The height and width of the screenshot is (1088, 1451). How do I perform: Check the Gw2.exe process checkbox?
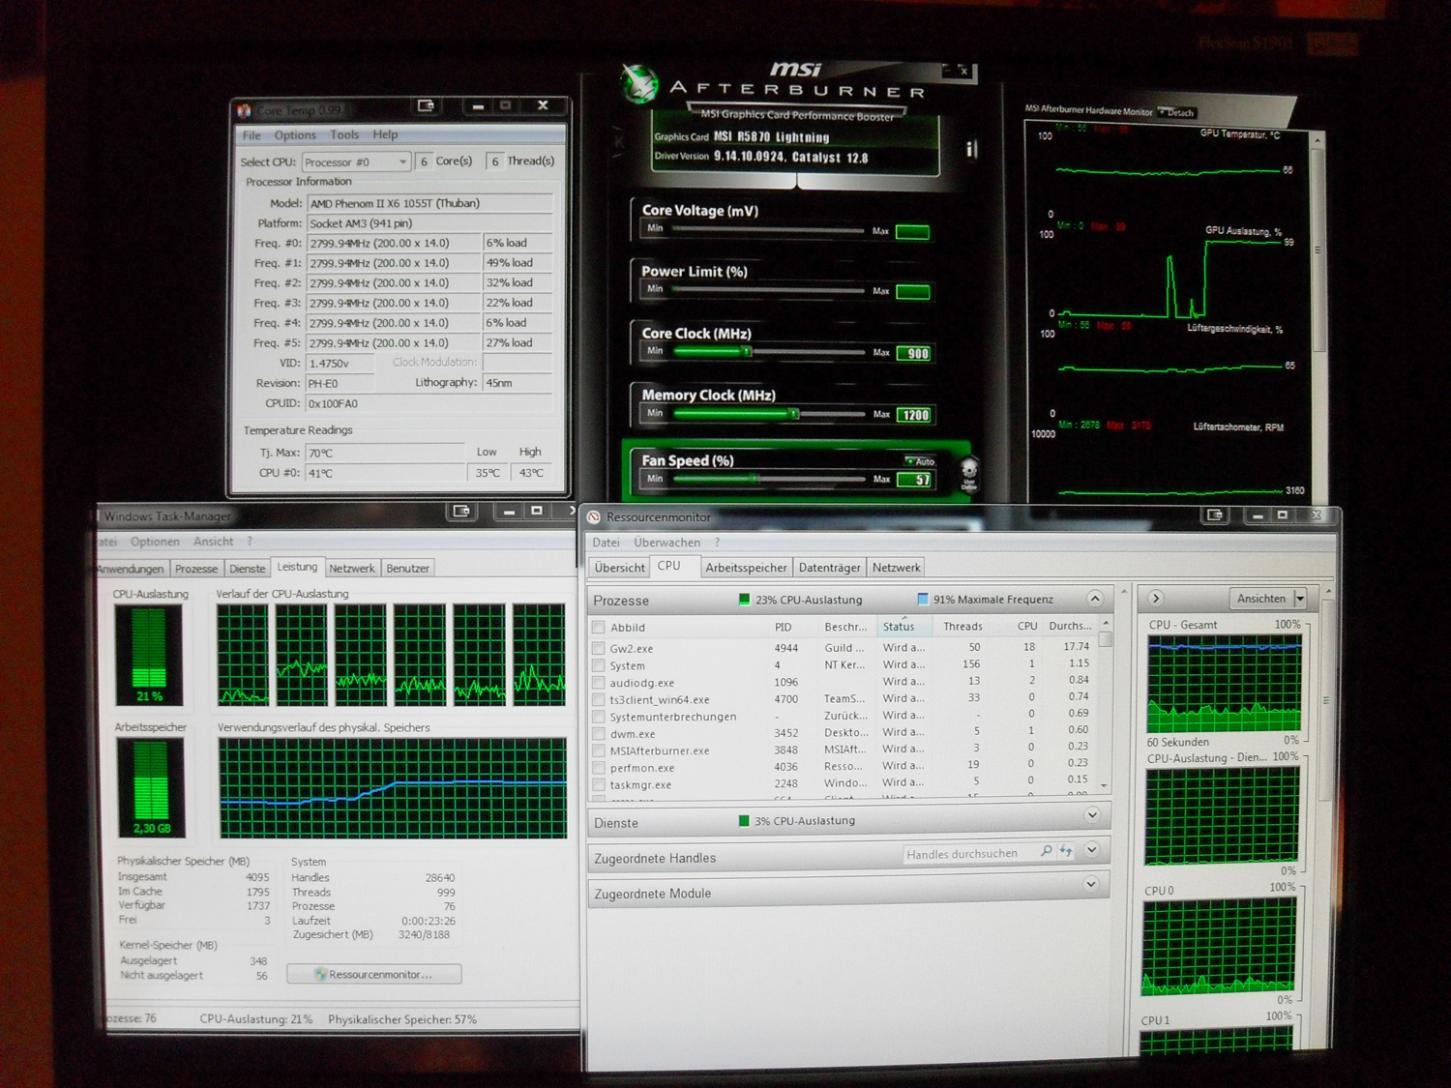(x=599, y=648)
